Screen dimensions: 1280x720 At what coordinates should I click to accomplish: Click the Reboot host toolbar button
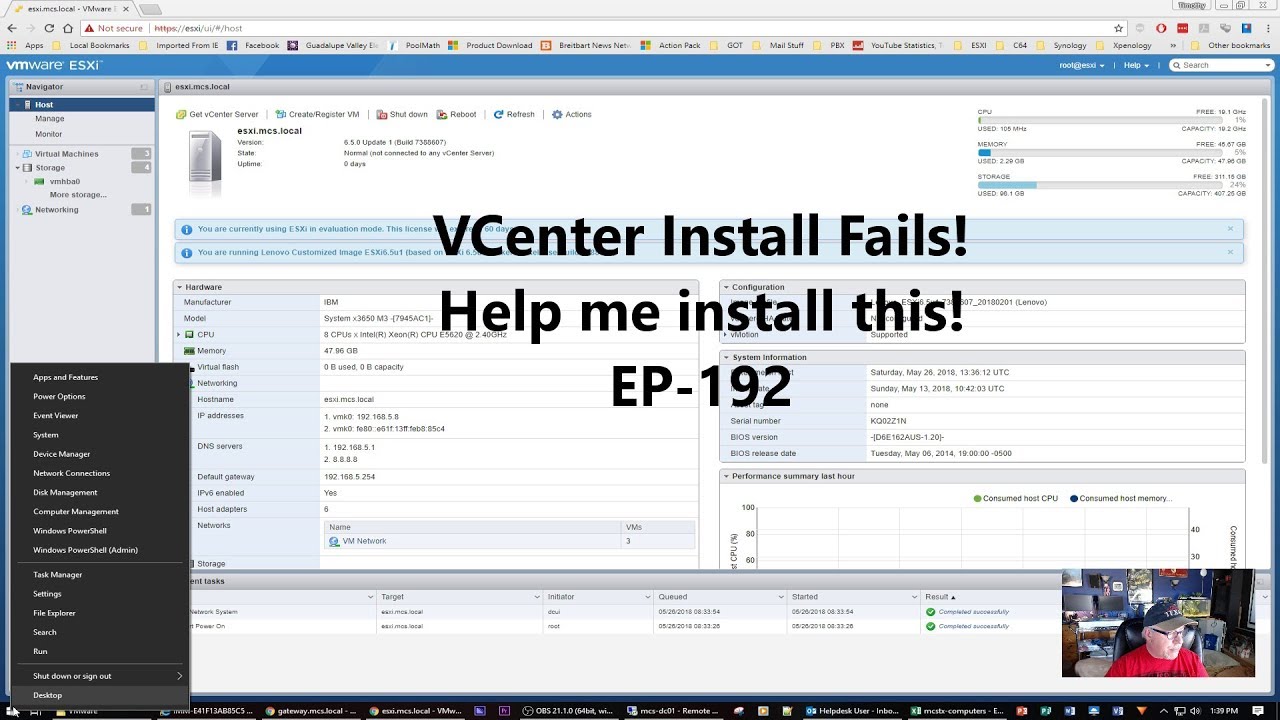pyautogui.click(x=457, y=115)
